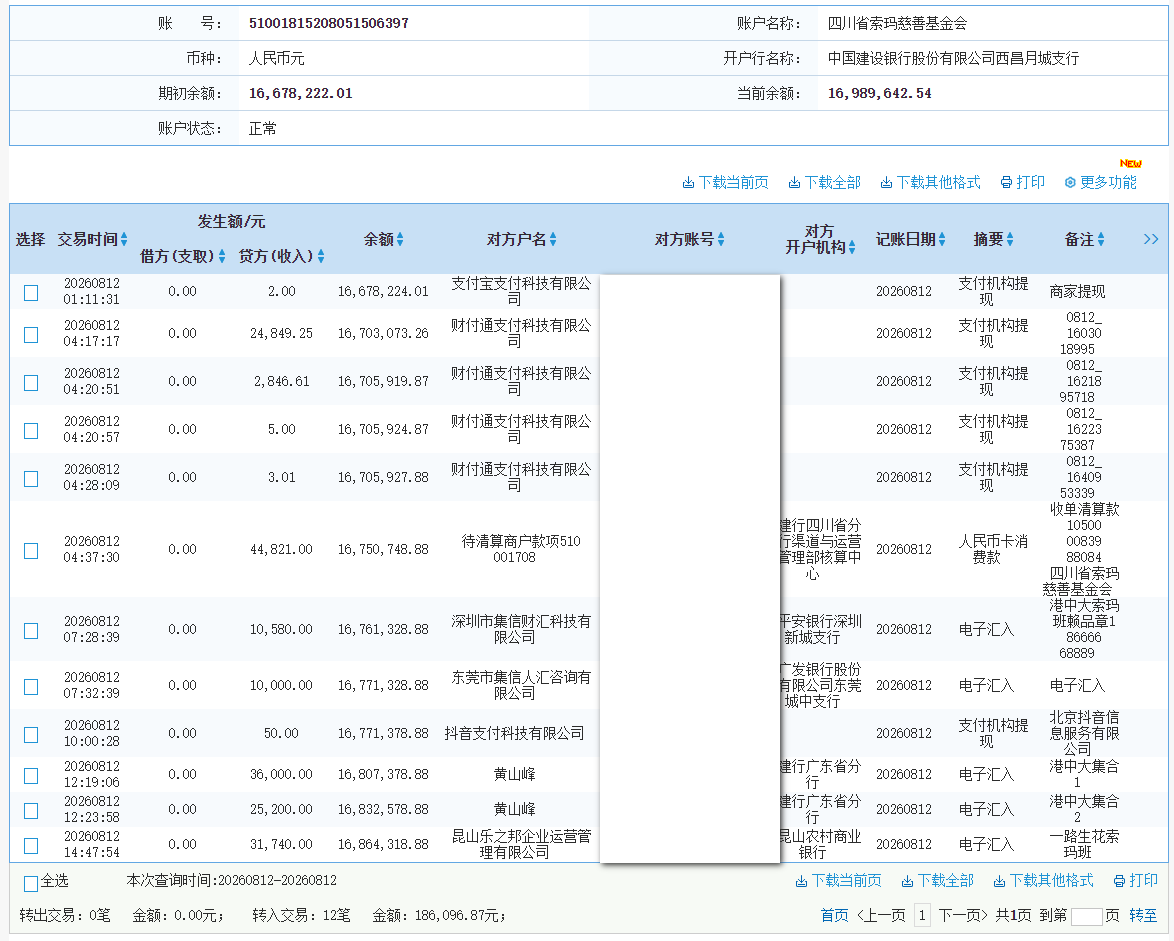Click the 一路生花索玛班 remark cell
1174x941 pixels.
coord(1083,844)
